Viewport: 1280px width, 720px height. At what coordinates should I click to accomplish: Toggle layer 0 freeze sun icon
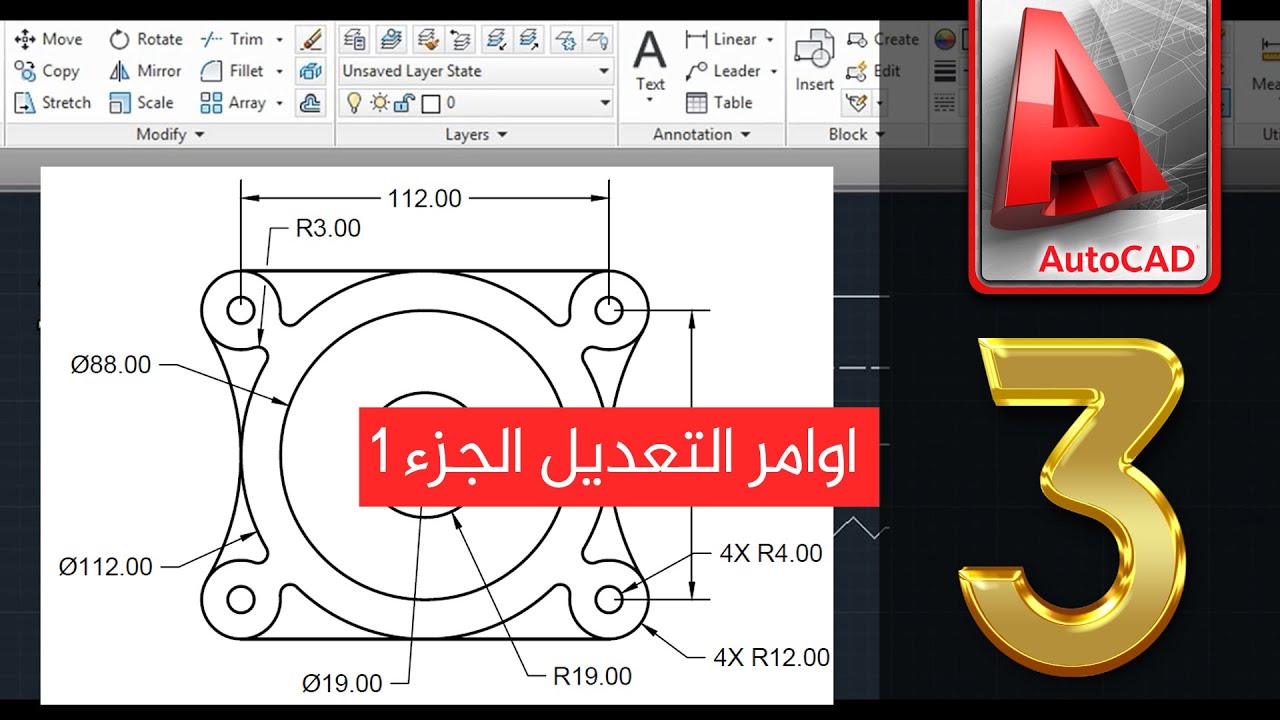click(379, 102)
